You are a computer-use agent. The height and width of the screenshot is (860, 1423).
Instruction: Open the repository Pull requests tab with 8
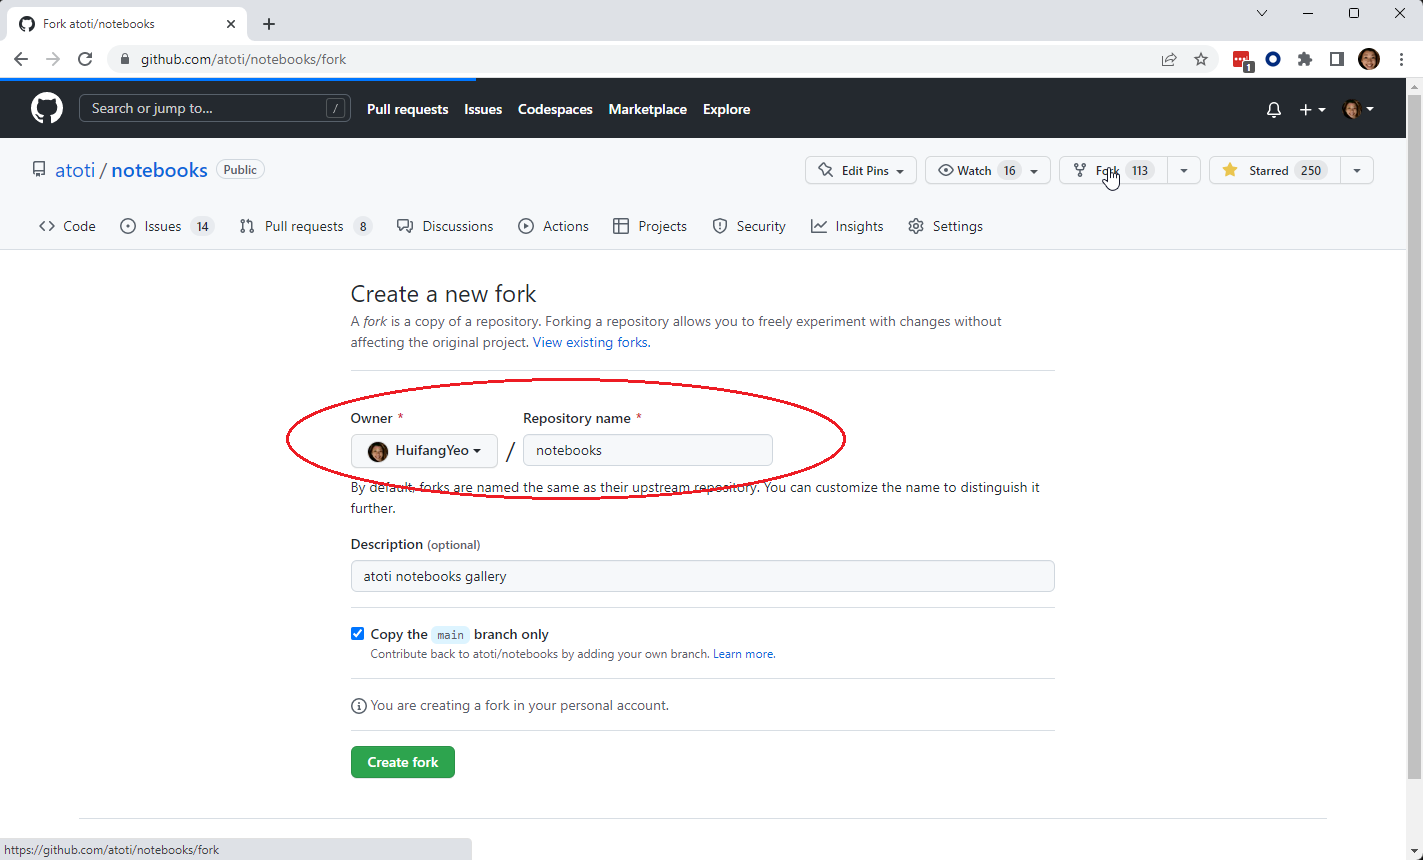pos(305,226)
